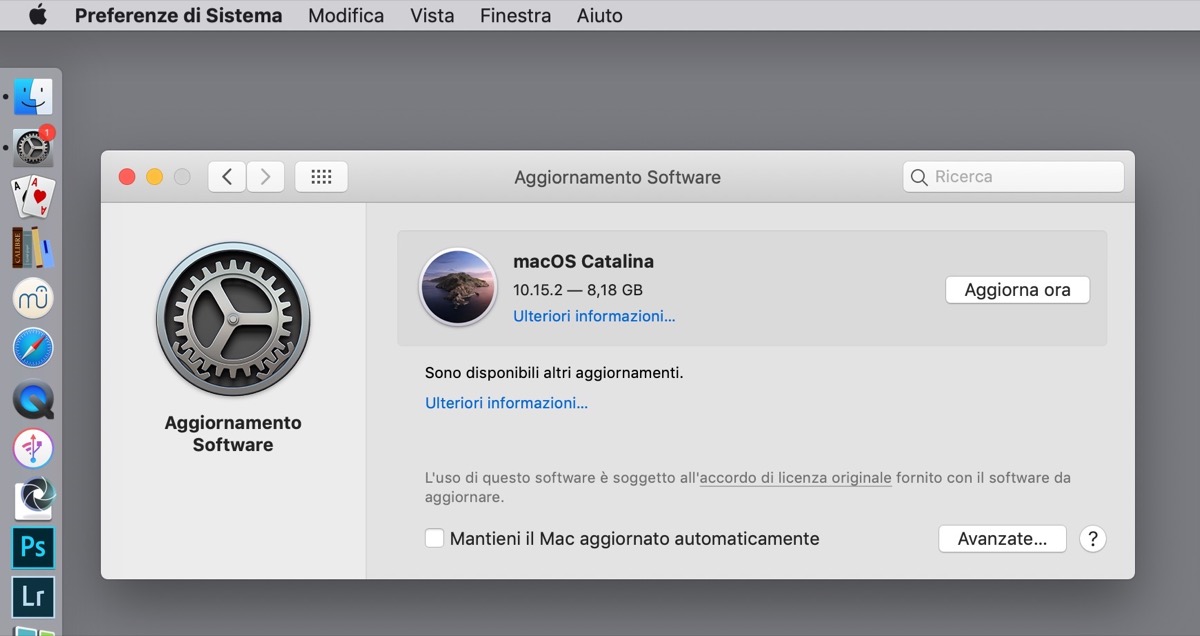This screenshot has height=636, width=1200.
Task: Open System Preferences from the Dock
Action: 33,147
